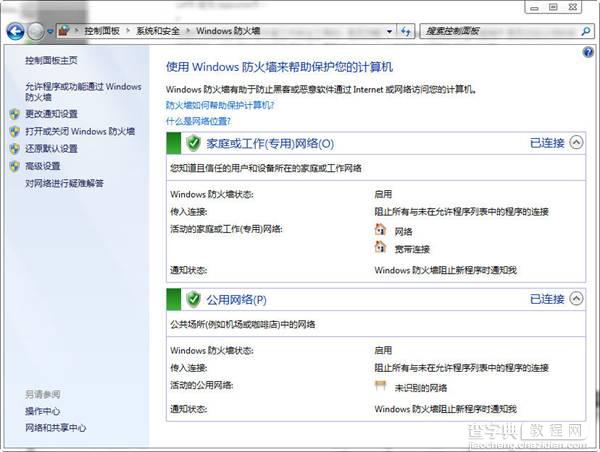Click the Back navigation arrow button
Screen dimensions: 600x452
[15, 31]
